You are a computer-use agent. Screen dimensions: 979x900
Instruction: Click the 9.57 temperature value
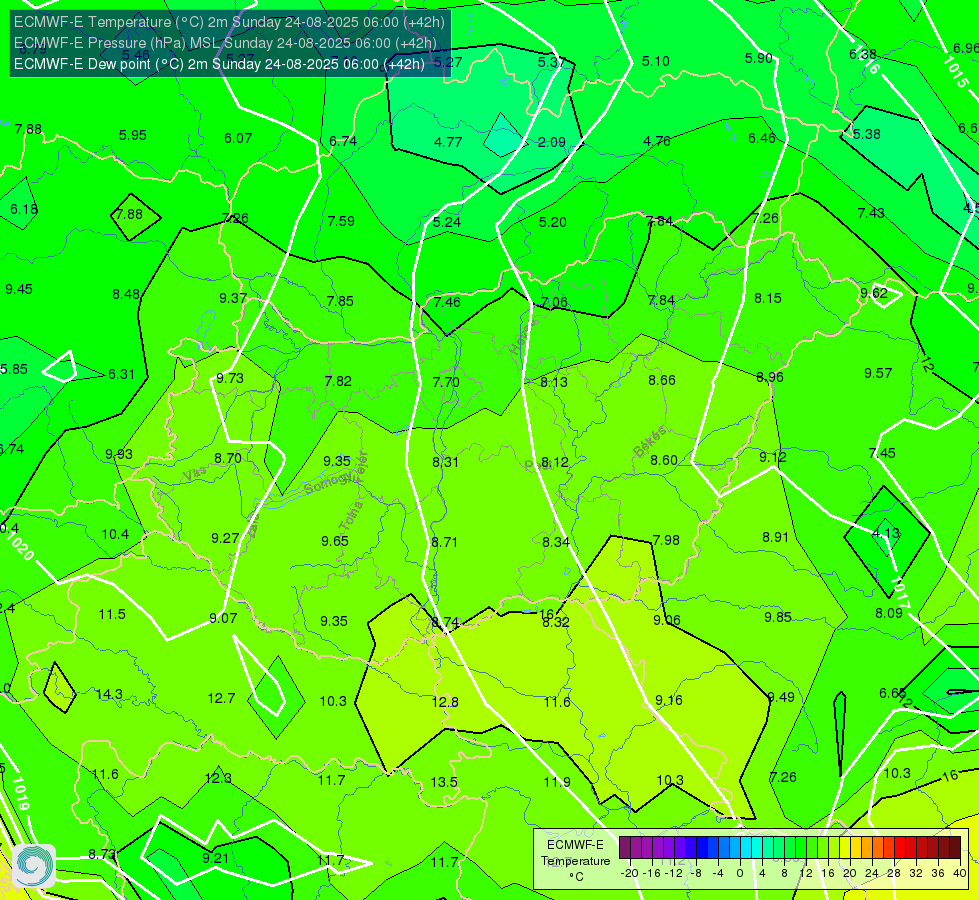(x=878, y=373)
